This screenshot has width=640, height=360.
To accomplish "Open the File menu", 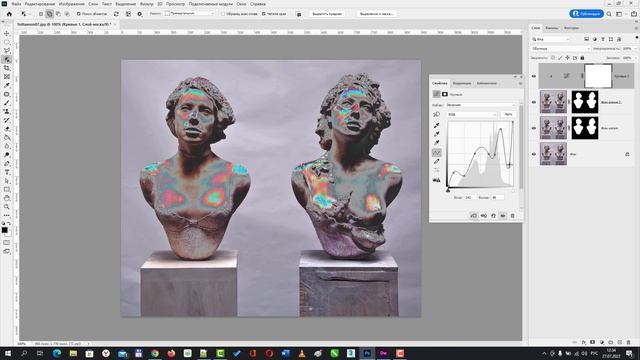I will tap(16, 4).
